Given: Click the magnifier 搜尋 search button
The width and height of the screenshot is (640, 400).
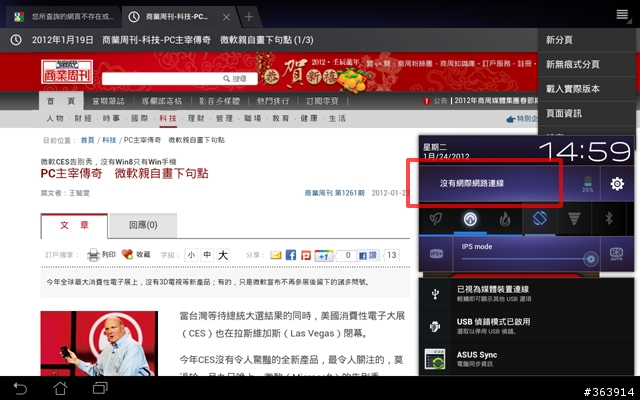Looking at the screenshot, I should click(235, 78).
